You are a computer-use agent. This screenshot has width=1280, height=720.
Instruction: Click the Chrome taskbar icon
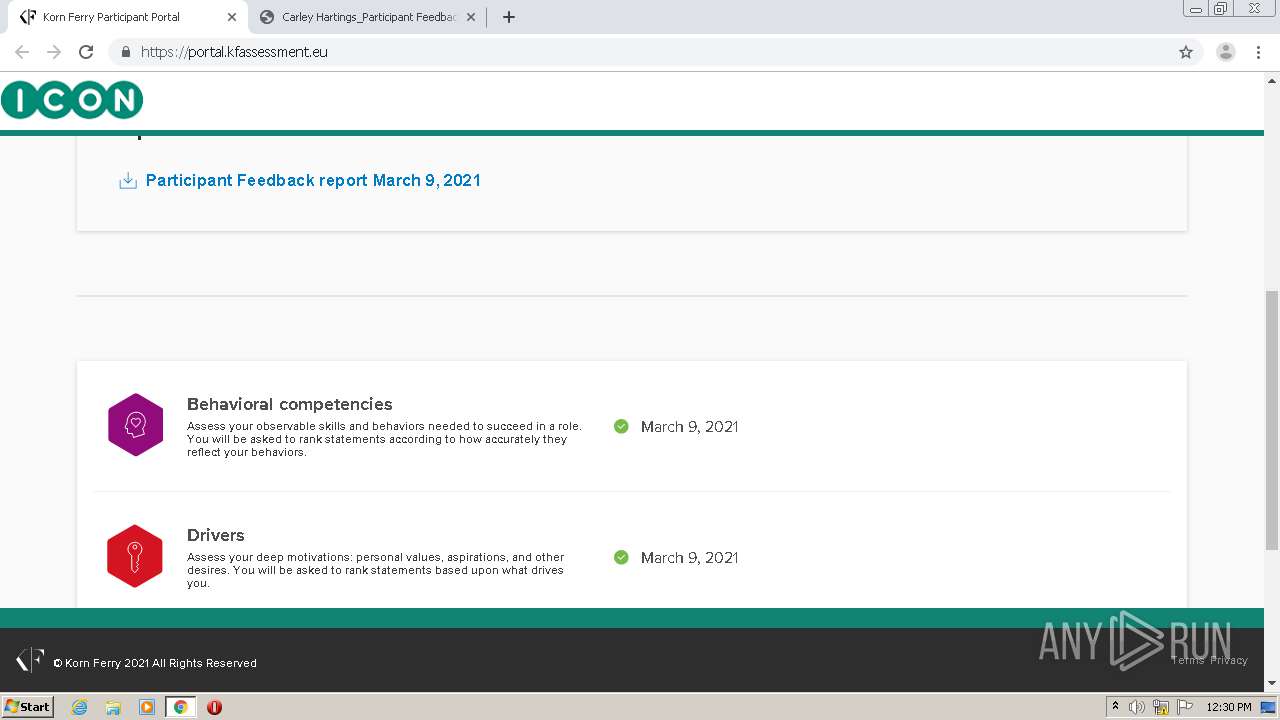(180, 707)
